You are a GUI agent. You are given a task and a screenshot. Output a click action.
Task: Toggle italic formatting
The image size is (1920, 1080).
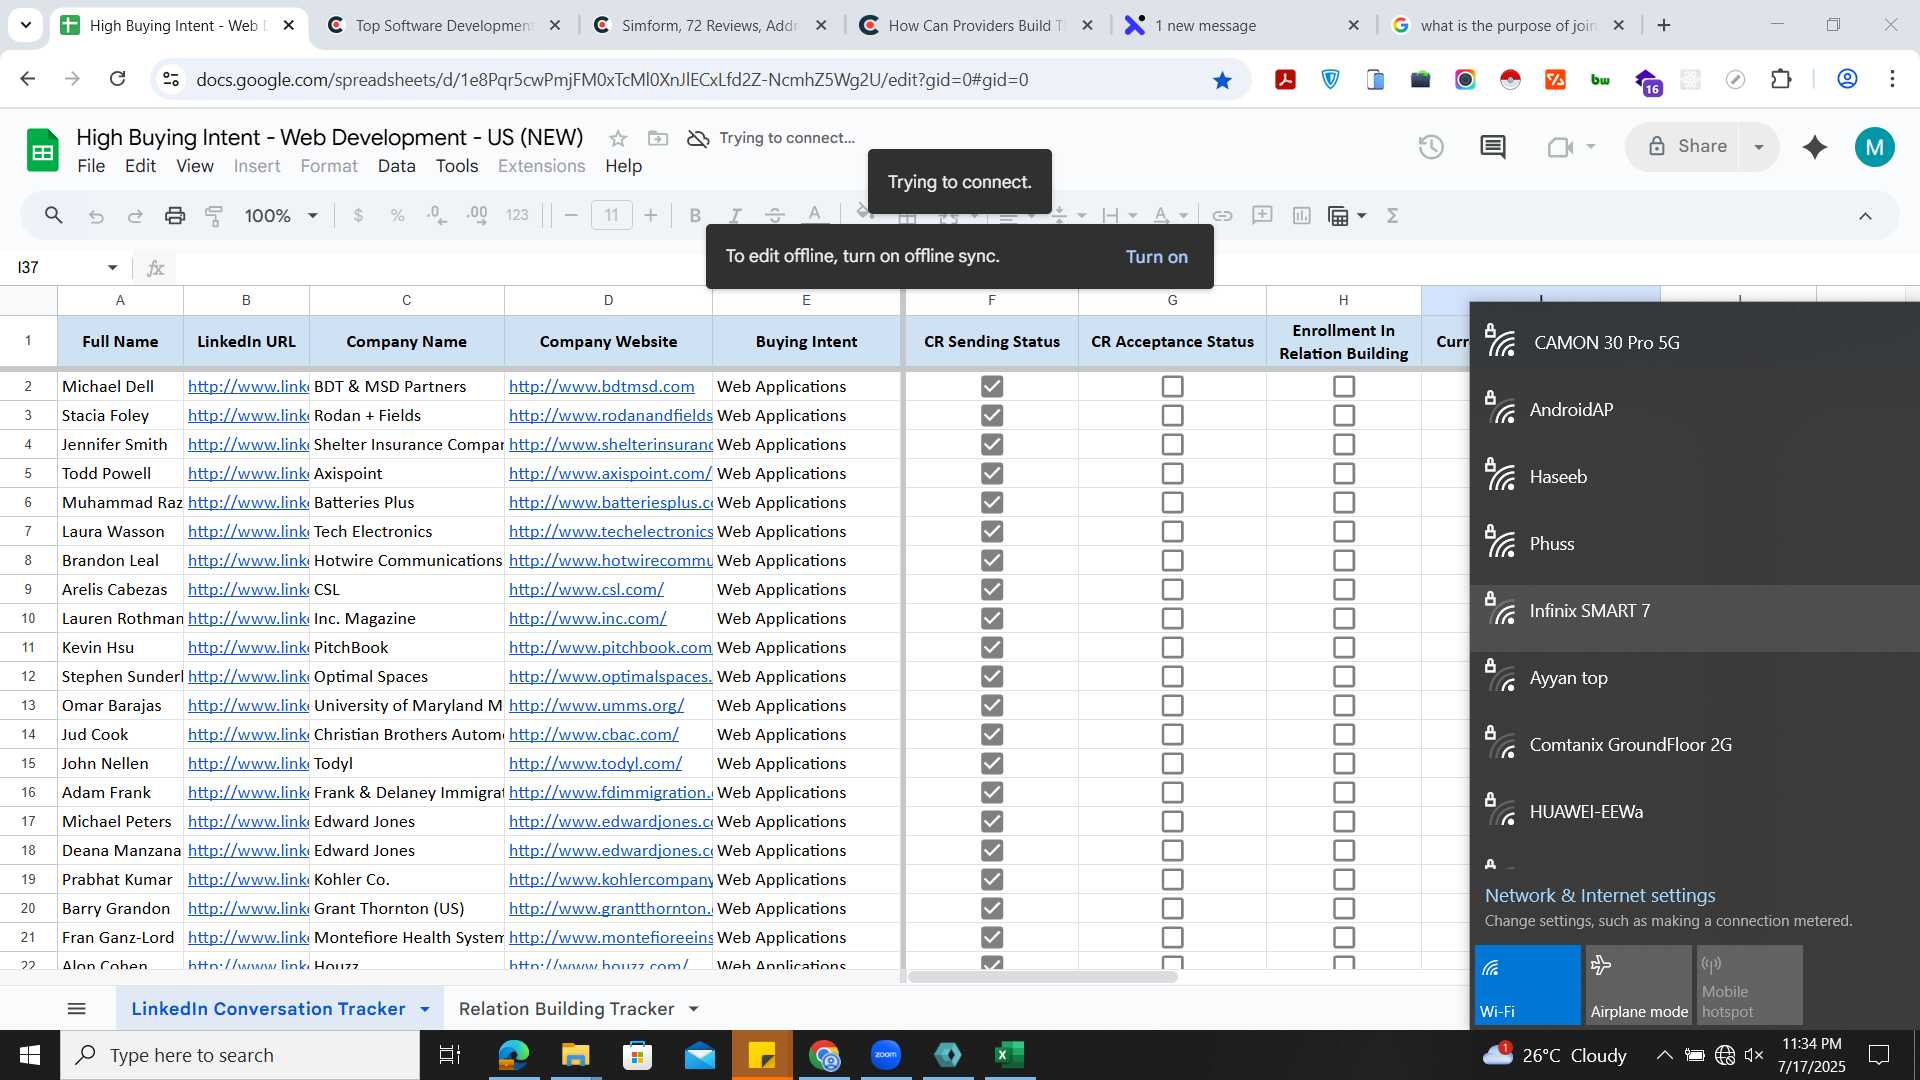tap(735, 216)
